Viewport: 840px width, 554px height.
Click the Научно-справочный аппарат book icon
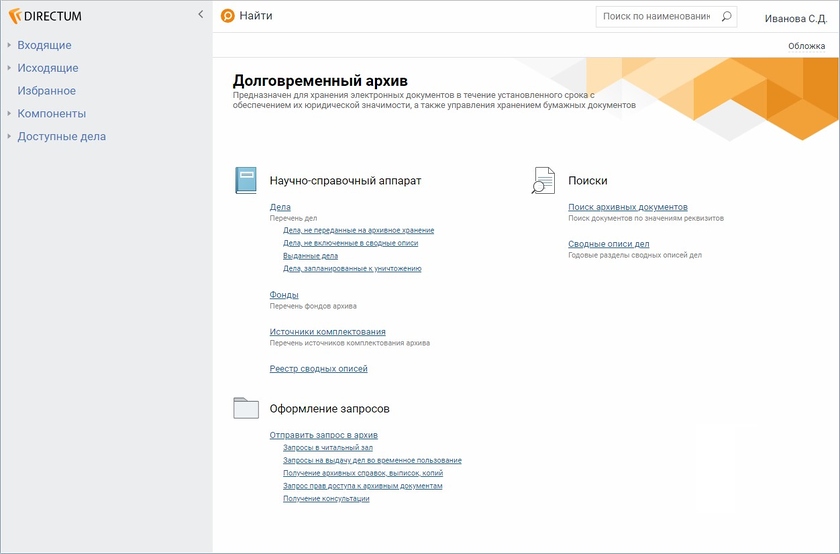pos(246,181)
